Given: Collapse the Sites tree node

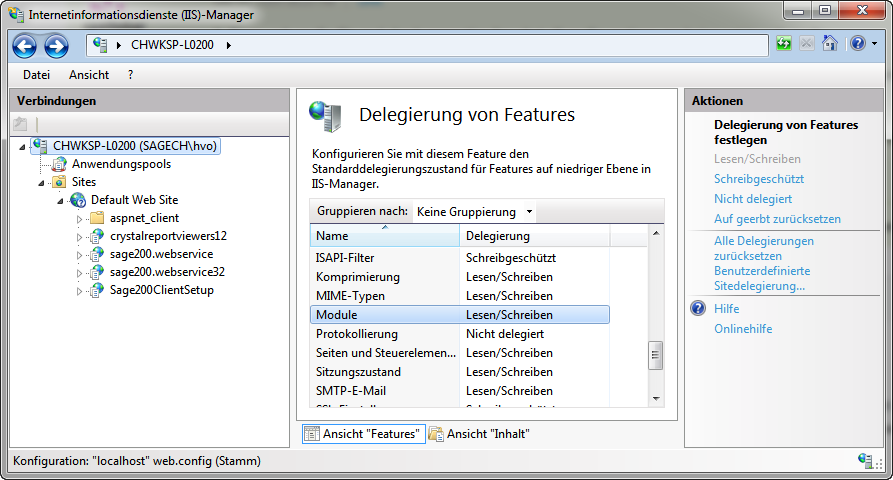Looking at the screenshot, I should coord(41,183).
